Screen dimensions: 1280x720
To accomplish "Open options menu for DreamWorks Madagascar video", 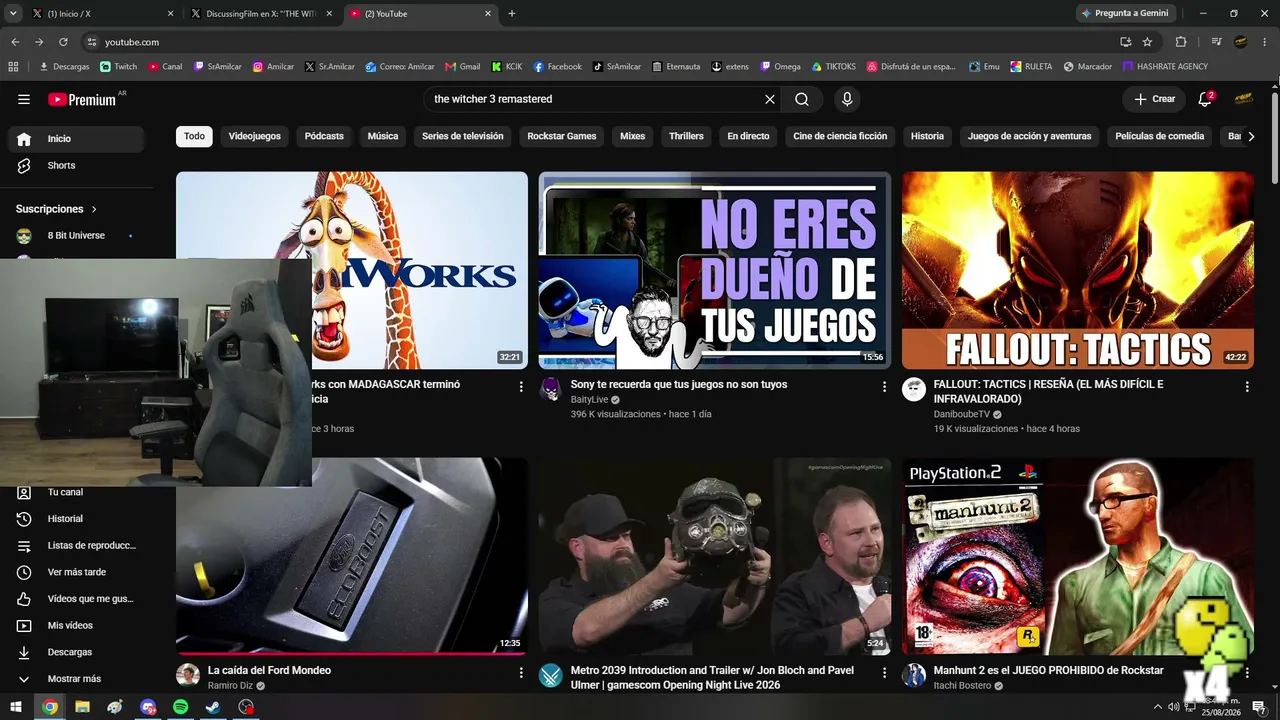I will pos(521,386).
